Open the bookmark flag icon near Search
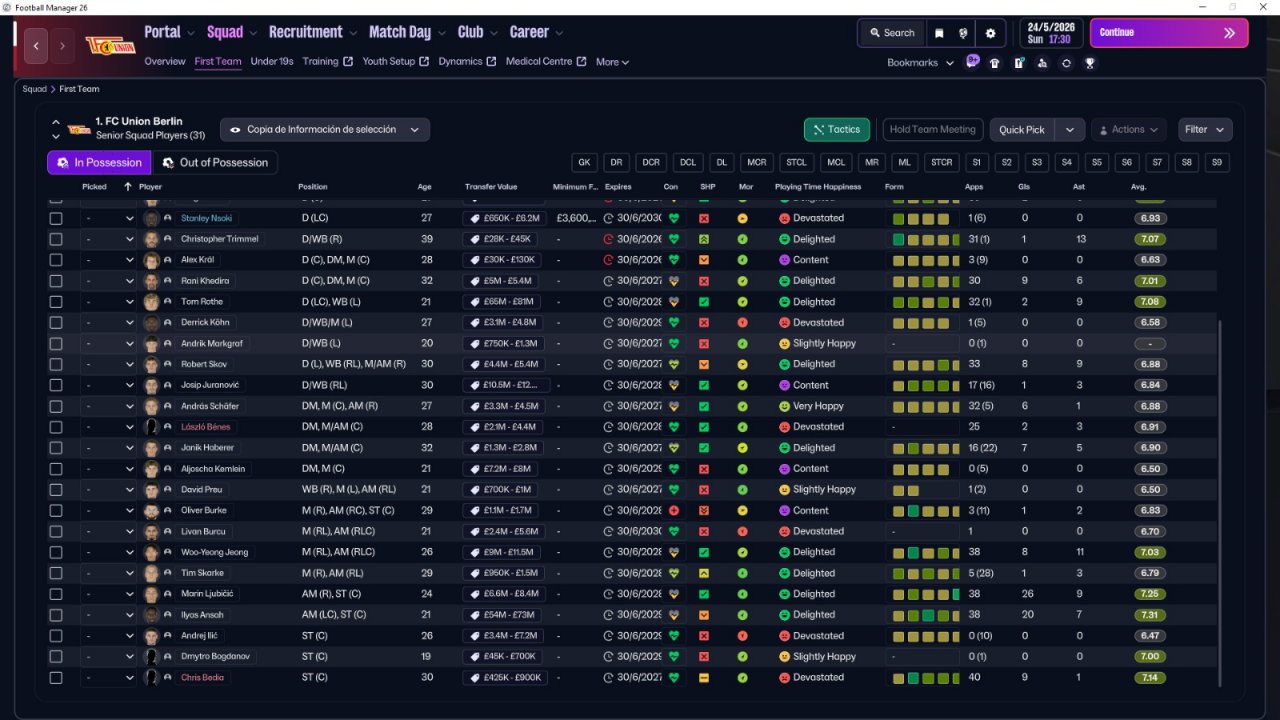 coord(939,33)
